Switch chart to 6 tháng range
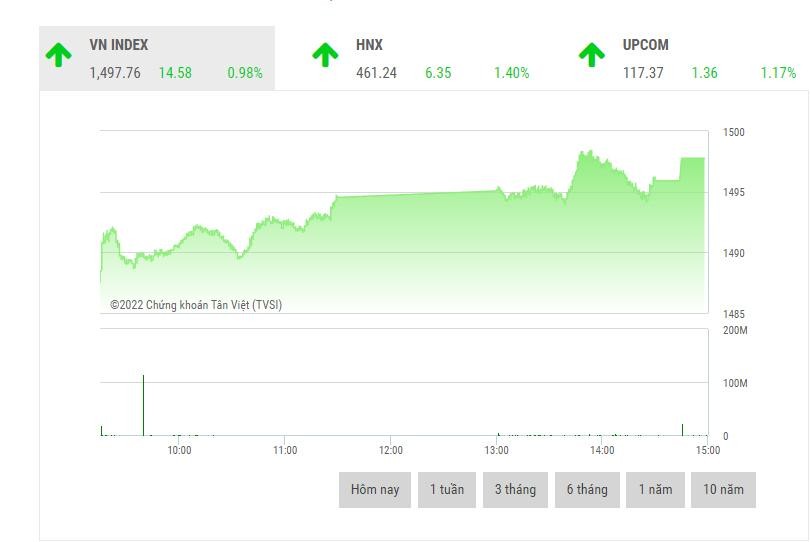The height and width of the screenshot is (542, 810). click(x=586, y=490)
